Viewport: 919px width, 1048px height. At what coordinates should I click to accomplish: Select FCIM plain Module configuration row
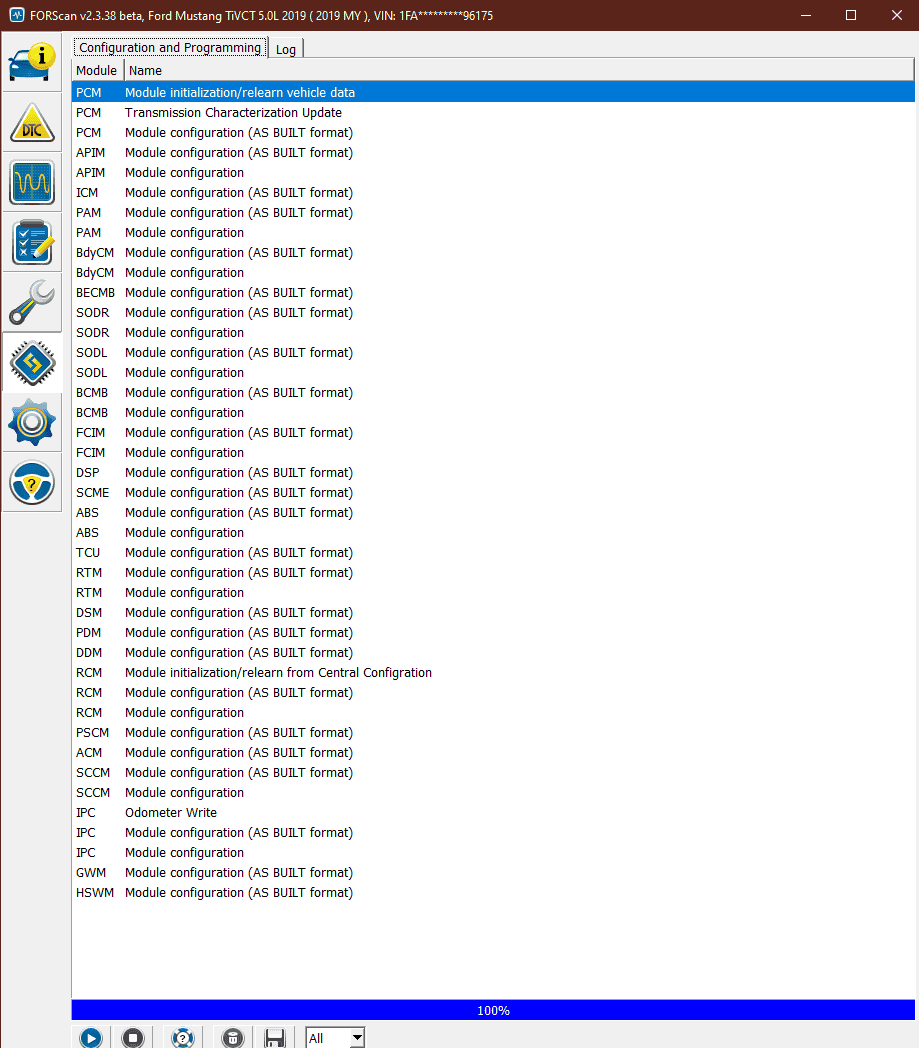493,452
